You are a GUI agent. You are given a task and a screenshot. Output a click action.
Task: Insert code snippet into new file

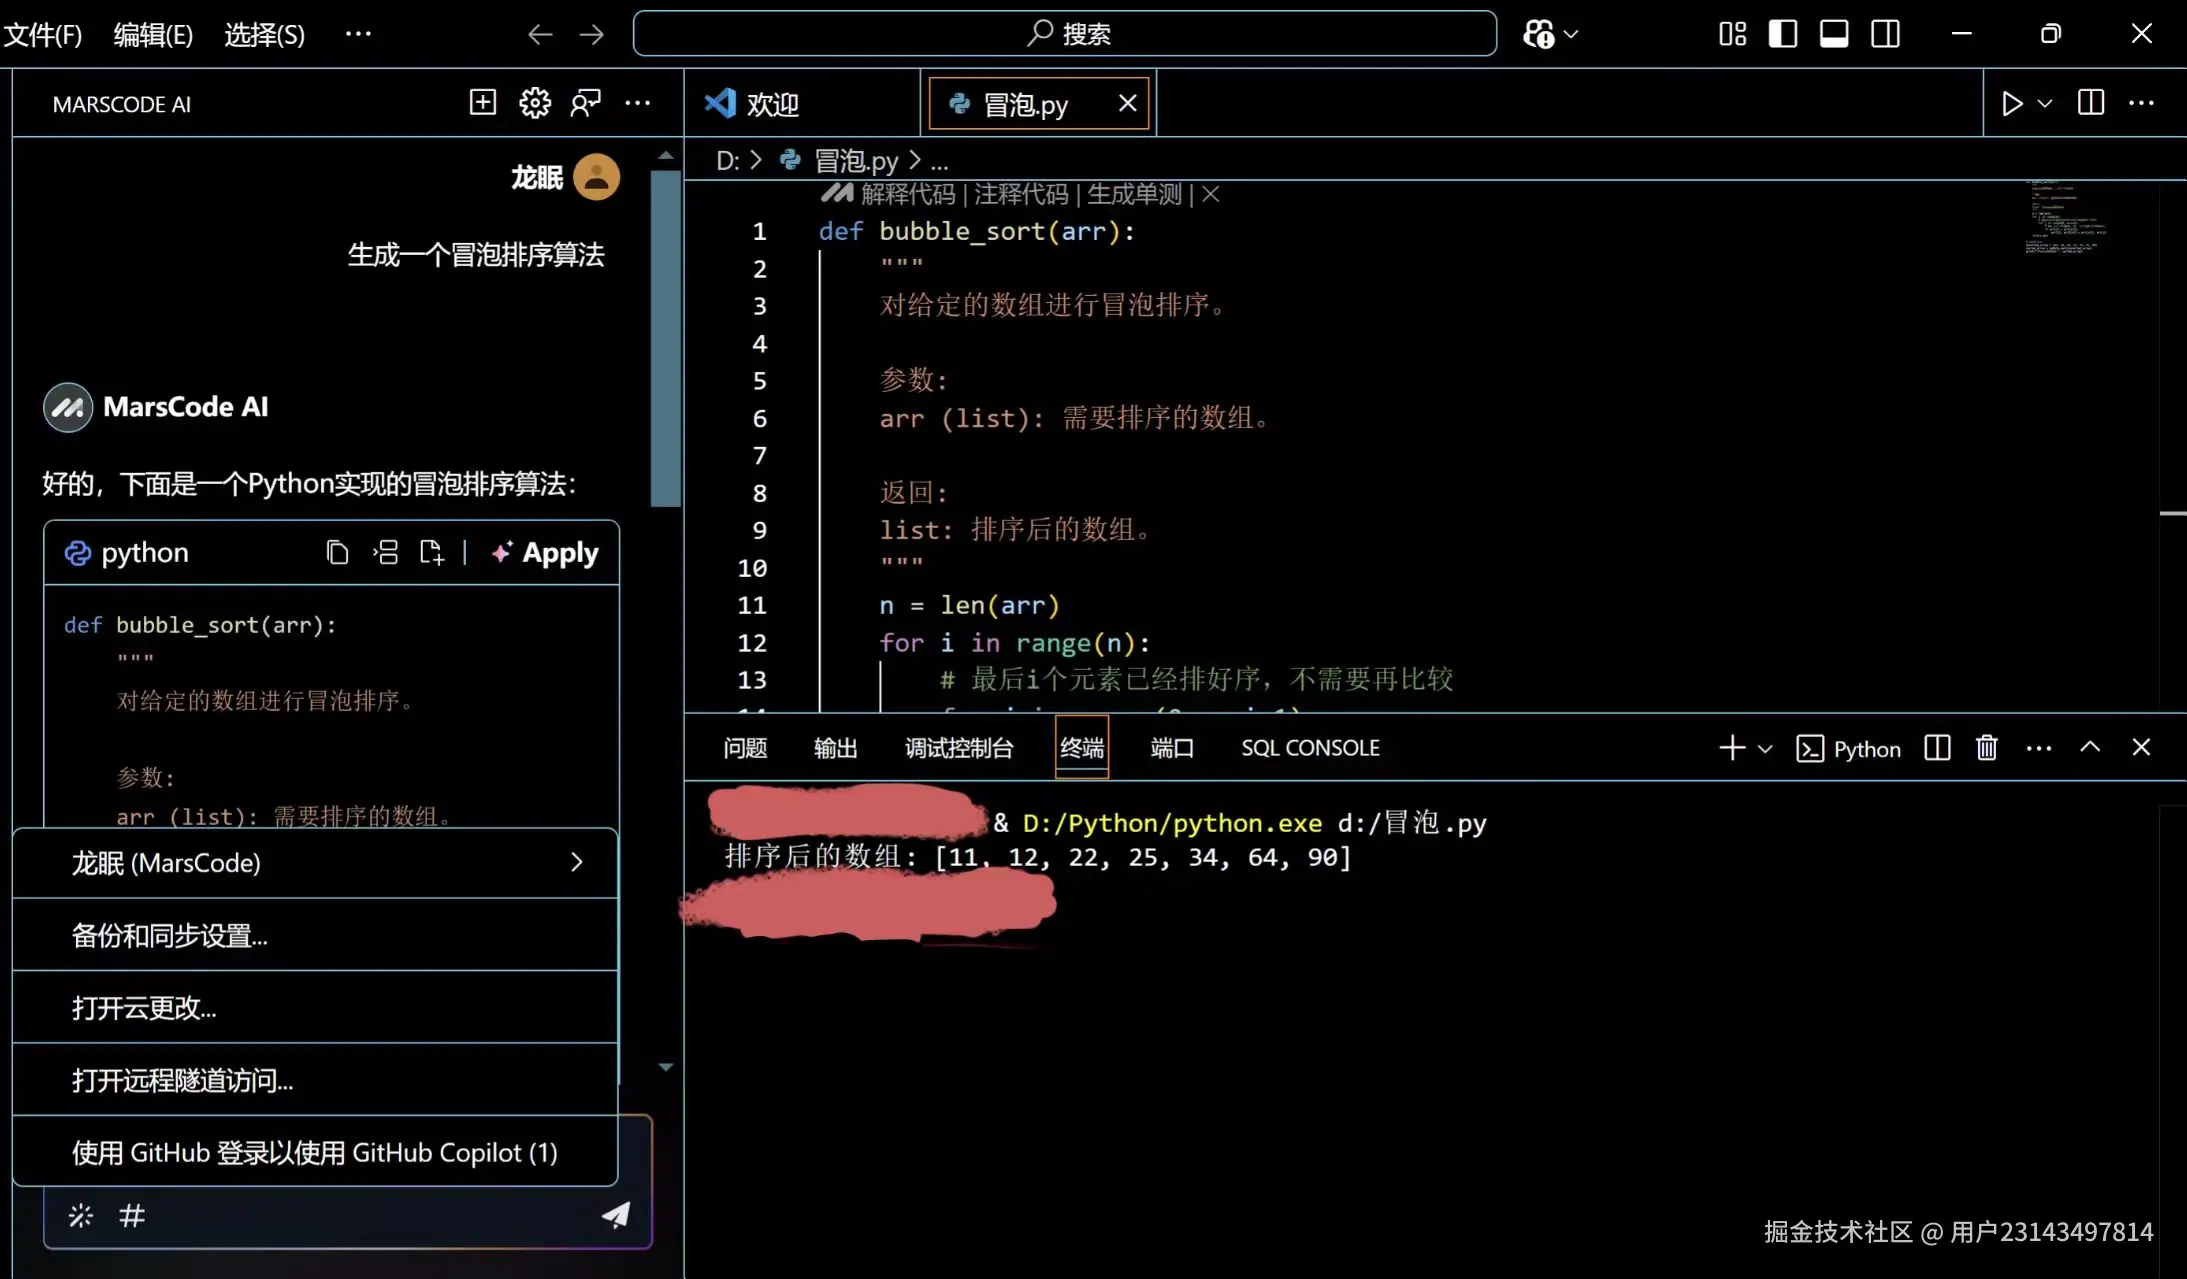[431, 551]
